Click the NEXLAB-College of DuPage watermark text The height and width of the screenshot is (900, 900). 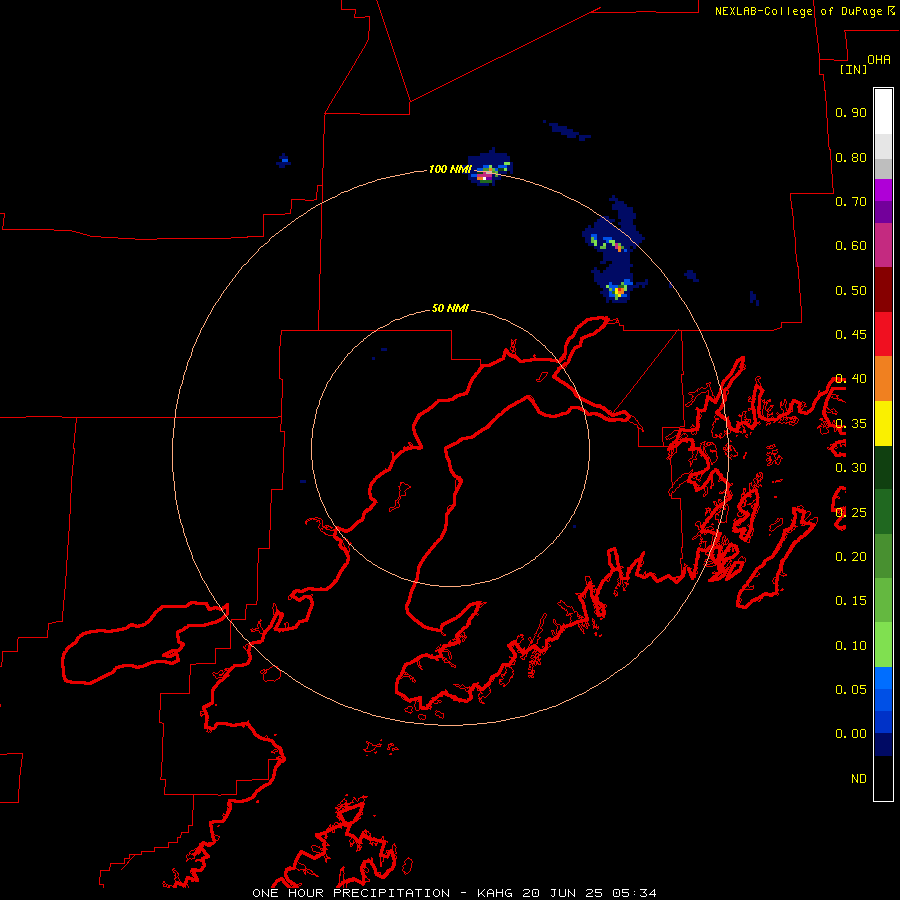(804, 11)
